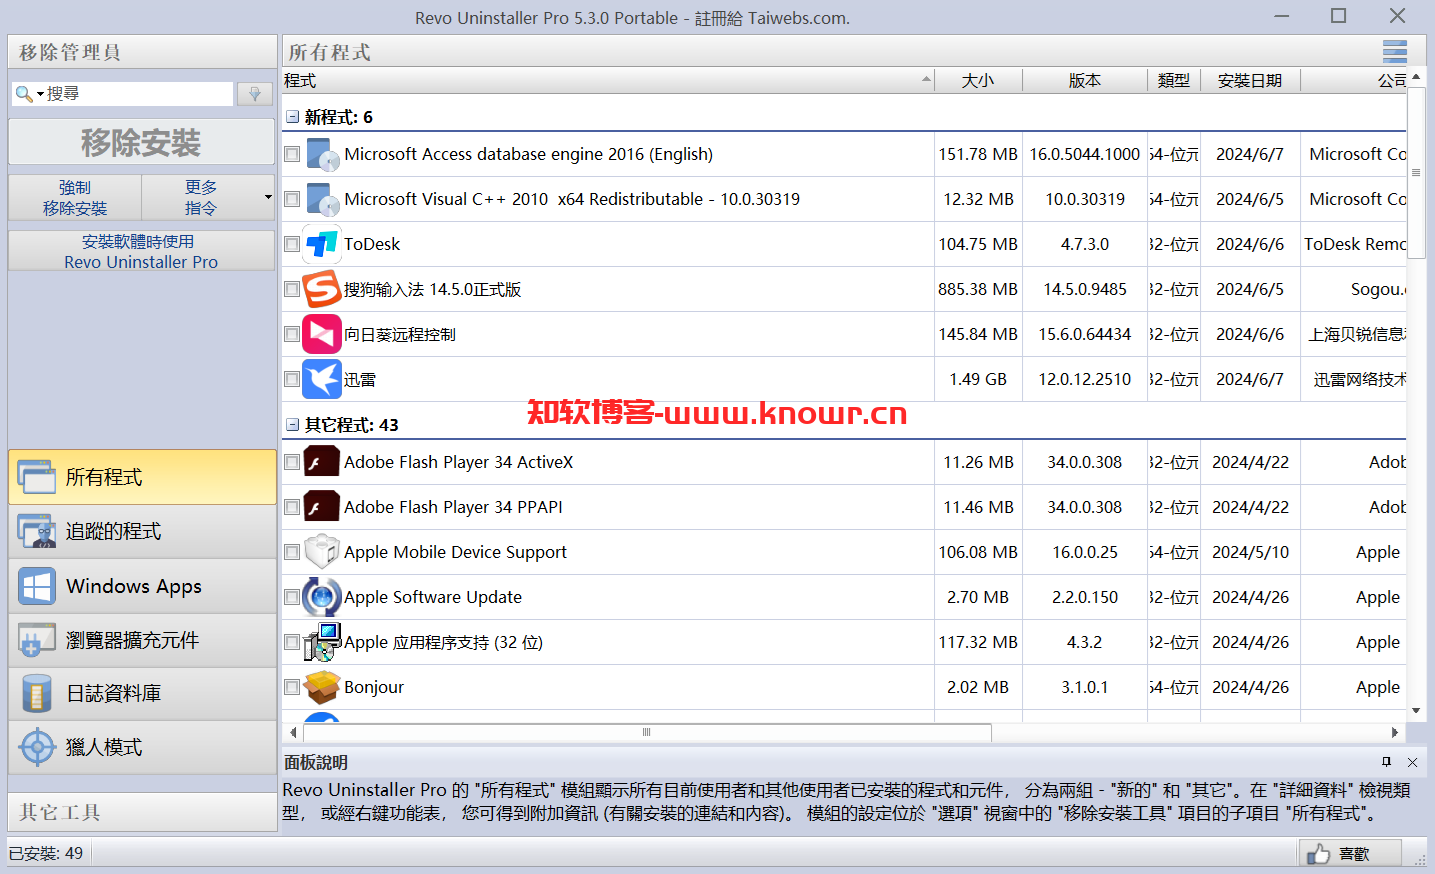This screenshot has height=874, width=1435.
Task: Check the 向日葵远程控制 checkbox
Action: coord(292,334)
